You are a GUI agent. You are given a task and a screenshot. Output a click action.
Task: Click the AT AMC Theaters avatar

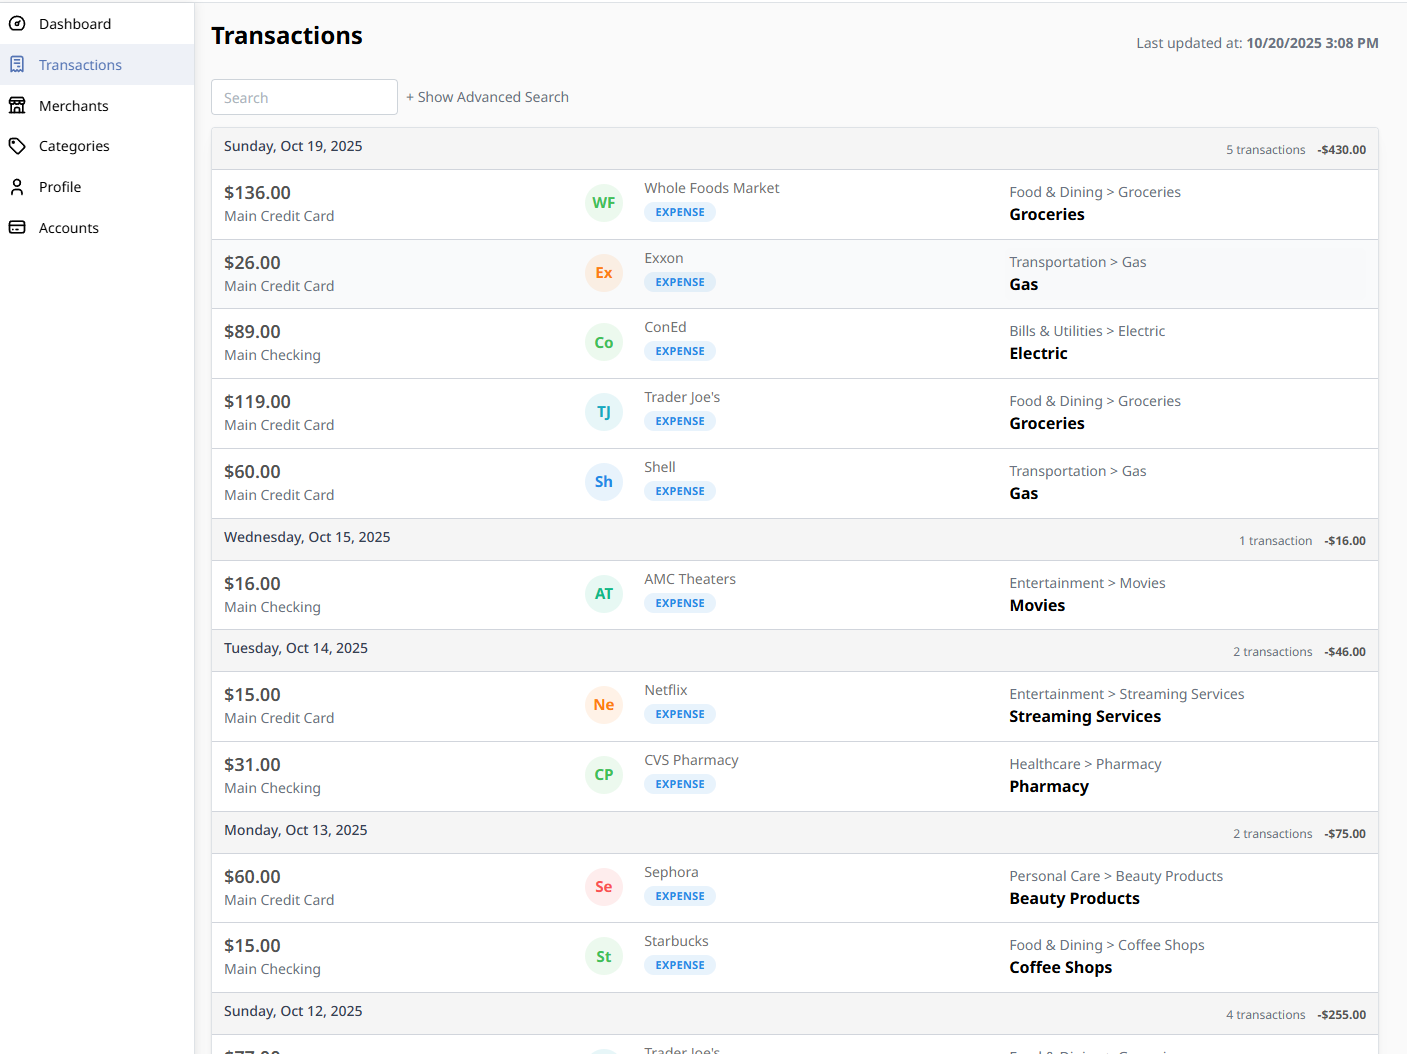coord(604,594)
